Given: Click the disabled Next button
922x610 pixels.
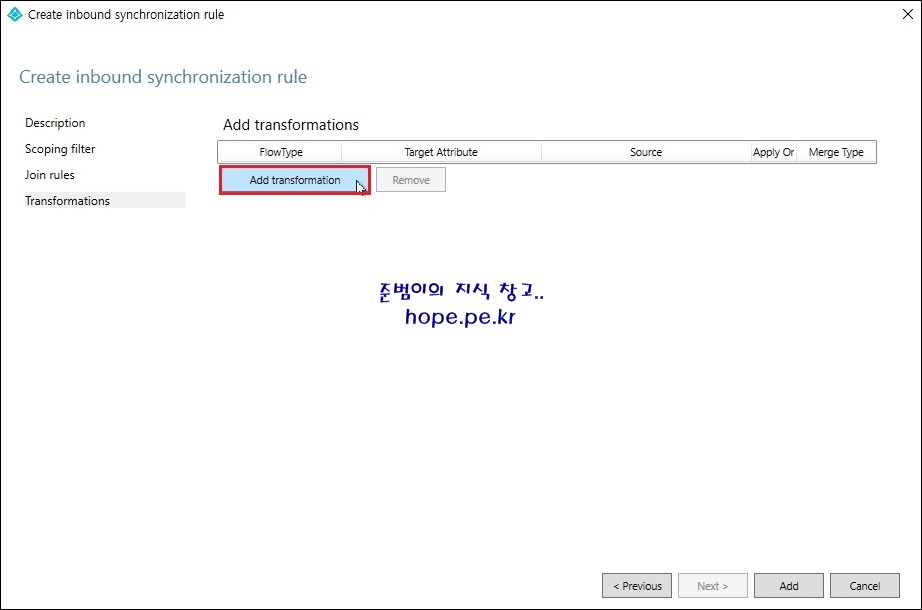Looking at the screenshot, I should coord(713,586).
